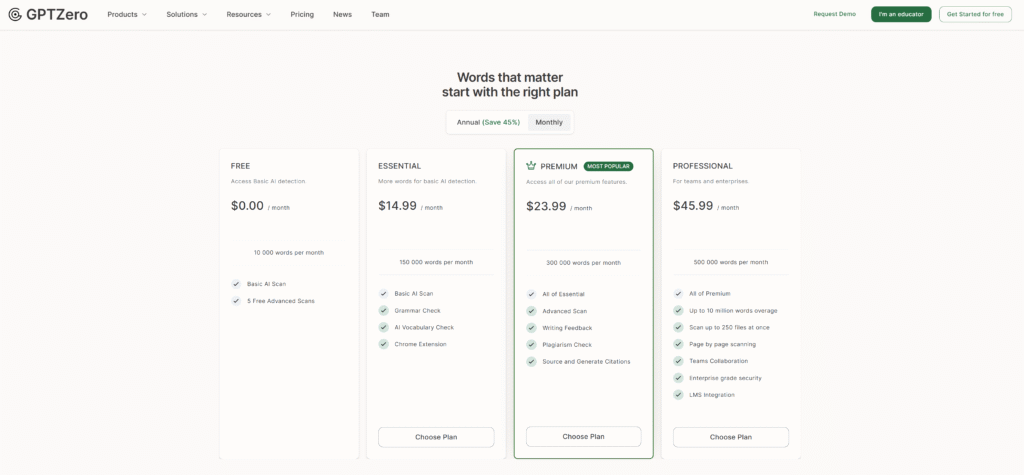
Task: Expand the Resources navigation dropdown
Action: 249,14
